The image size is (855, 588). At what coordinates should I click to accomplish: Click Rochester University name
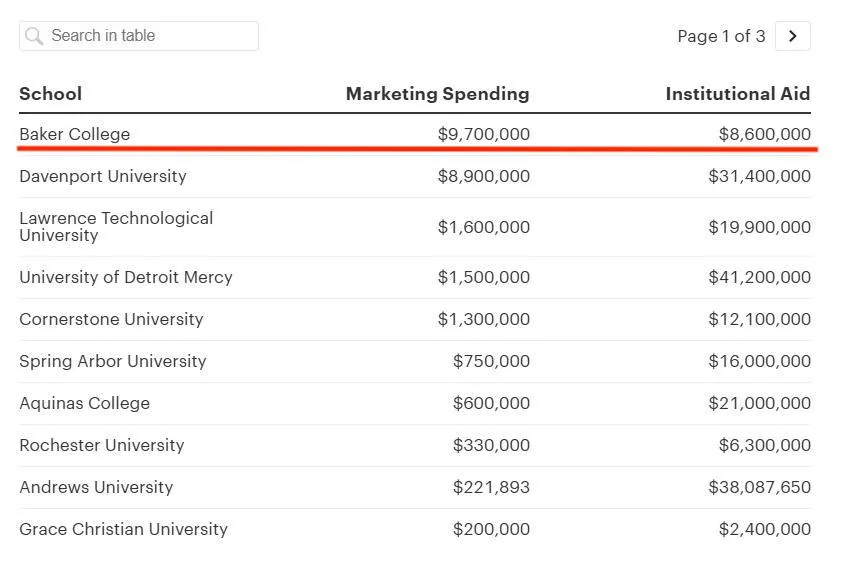coord(102,445)
